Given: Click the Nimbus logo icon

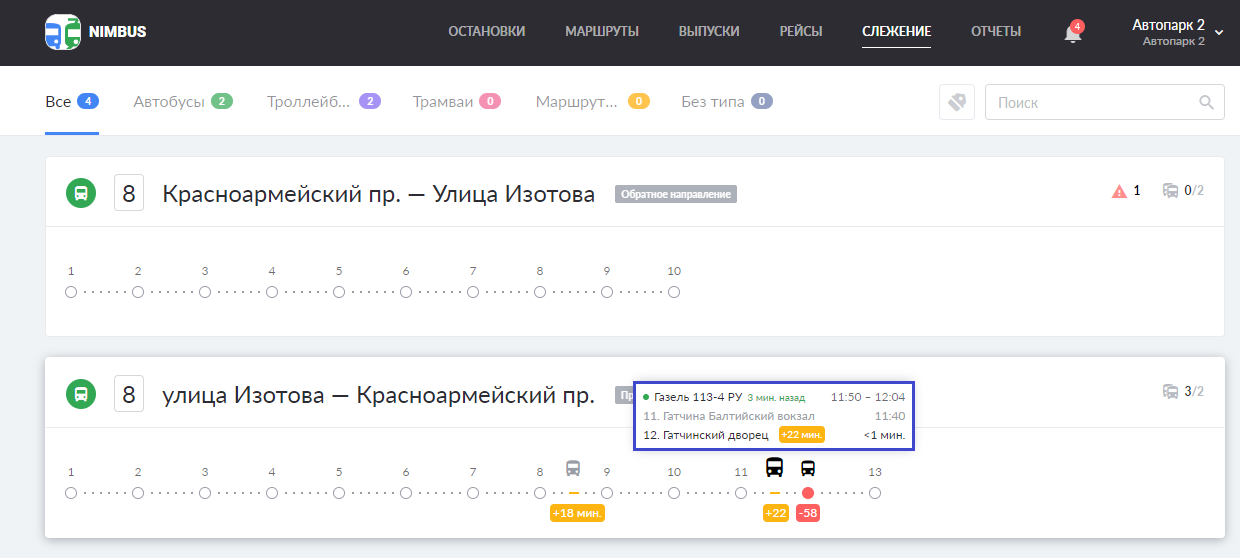Looking at the screenshot, I should point(63,32).
